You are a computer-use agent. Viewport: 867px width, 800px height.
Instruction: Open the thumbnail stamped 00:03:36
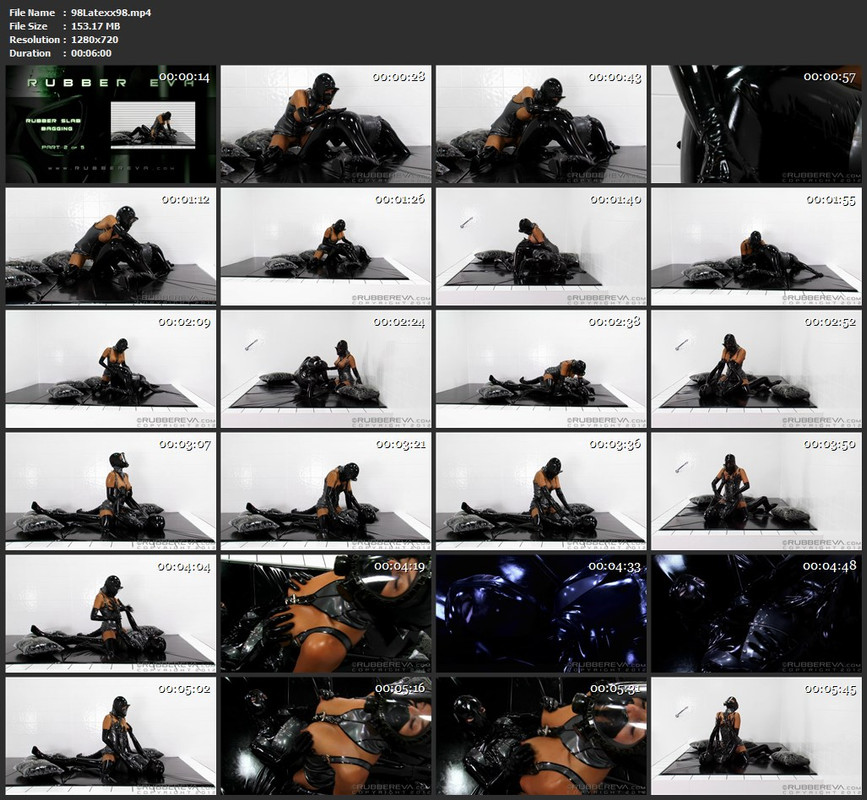tap(541, 491)
